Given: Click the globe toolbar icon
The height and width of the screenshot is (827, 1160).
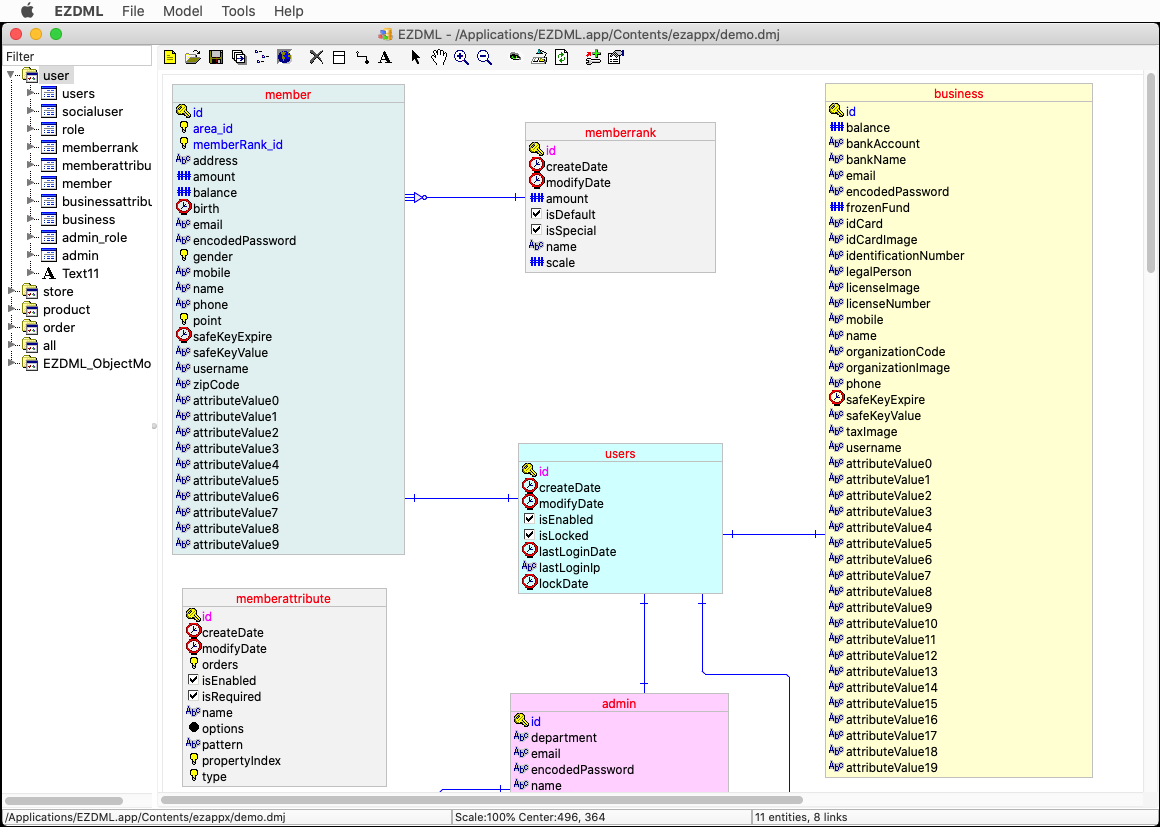Looking at the screenshot, I should pos(285,57).
